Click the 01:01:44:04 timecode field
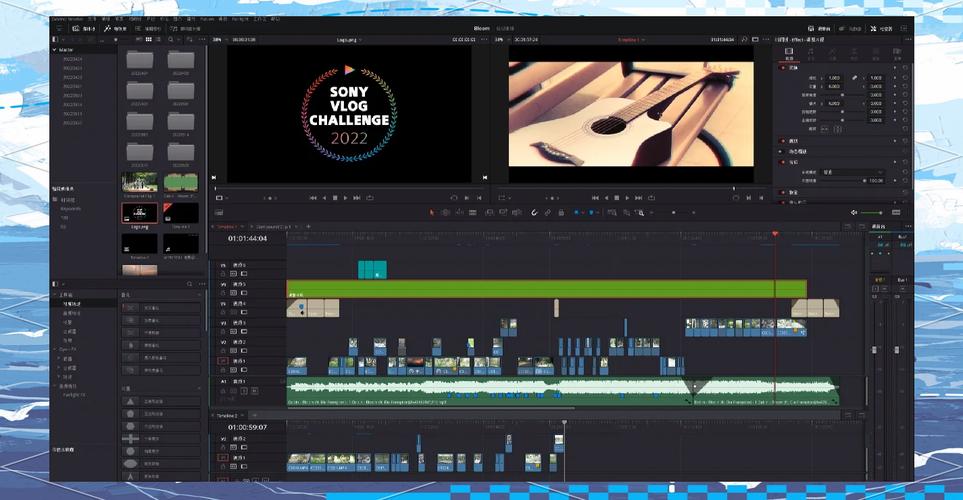Screen dimensions: 963x500 248,238
